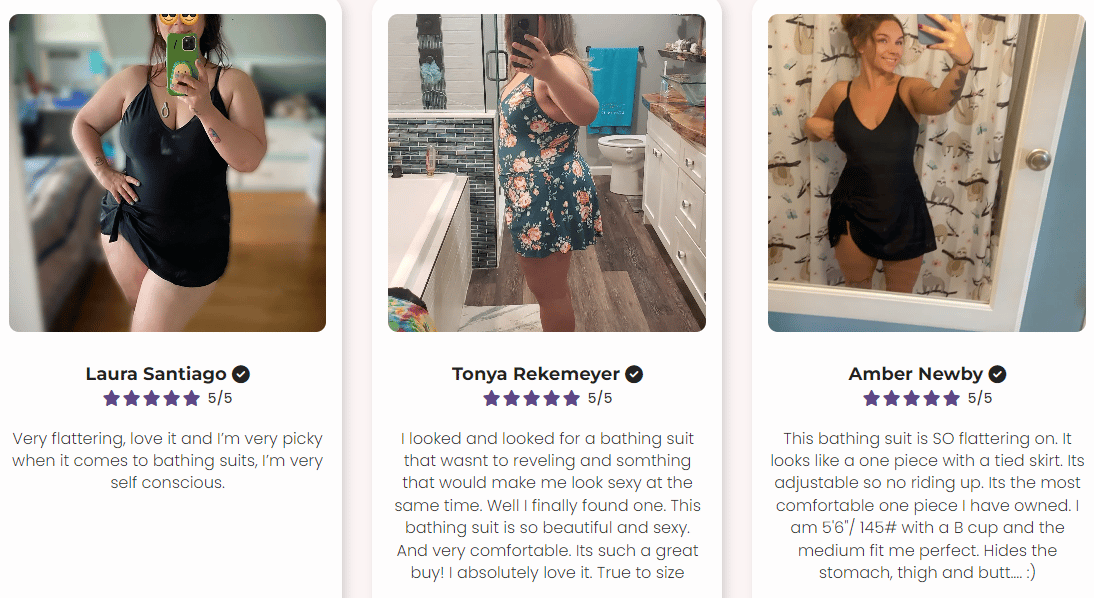Screen dimensions: 1094x598
Task: Click the last star in Amber Newby's rating
Action: click(x=951, y=398)
